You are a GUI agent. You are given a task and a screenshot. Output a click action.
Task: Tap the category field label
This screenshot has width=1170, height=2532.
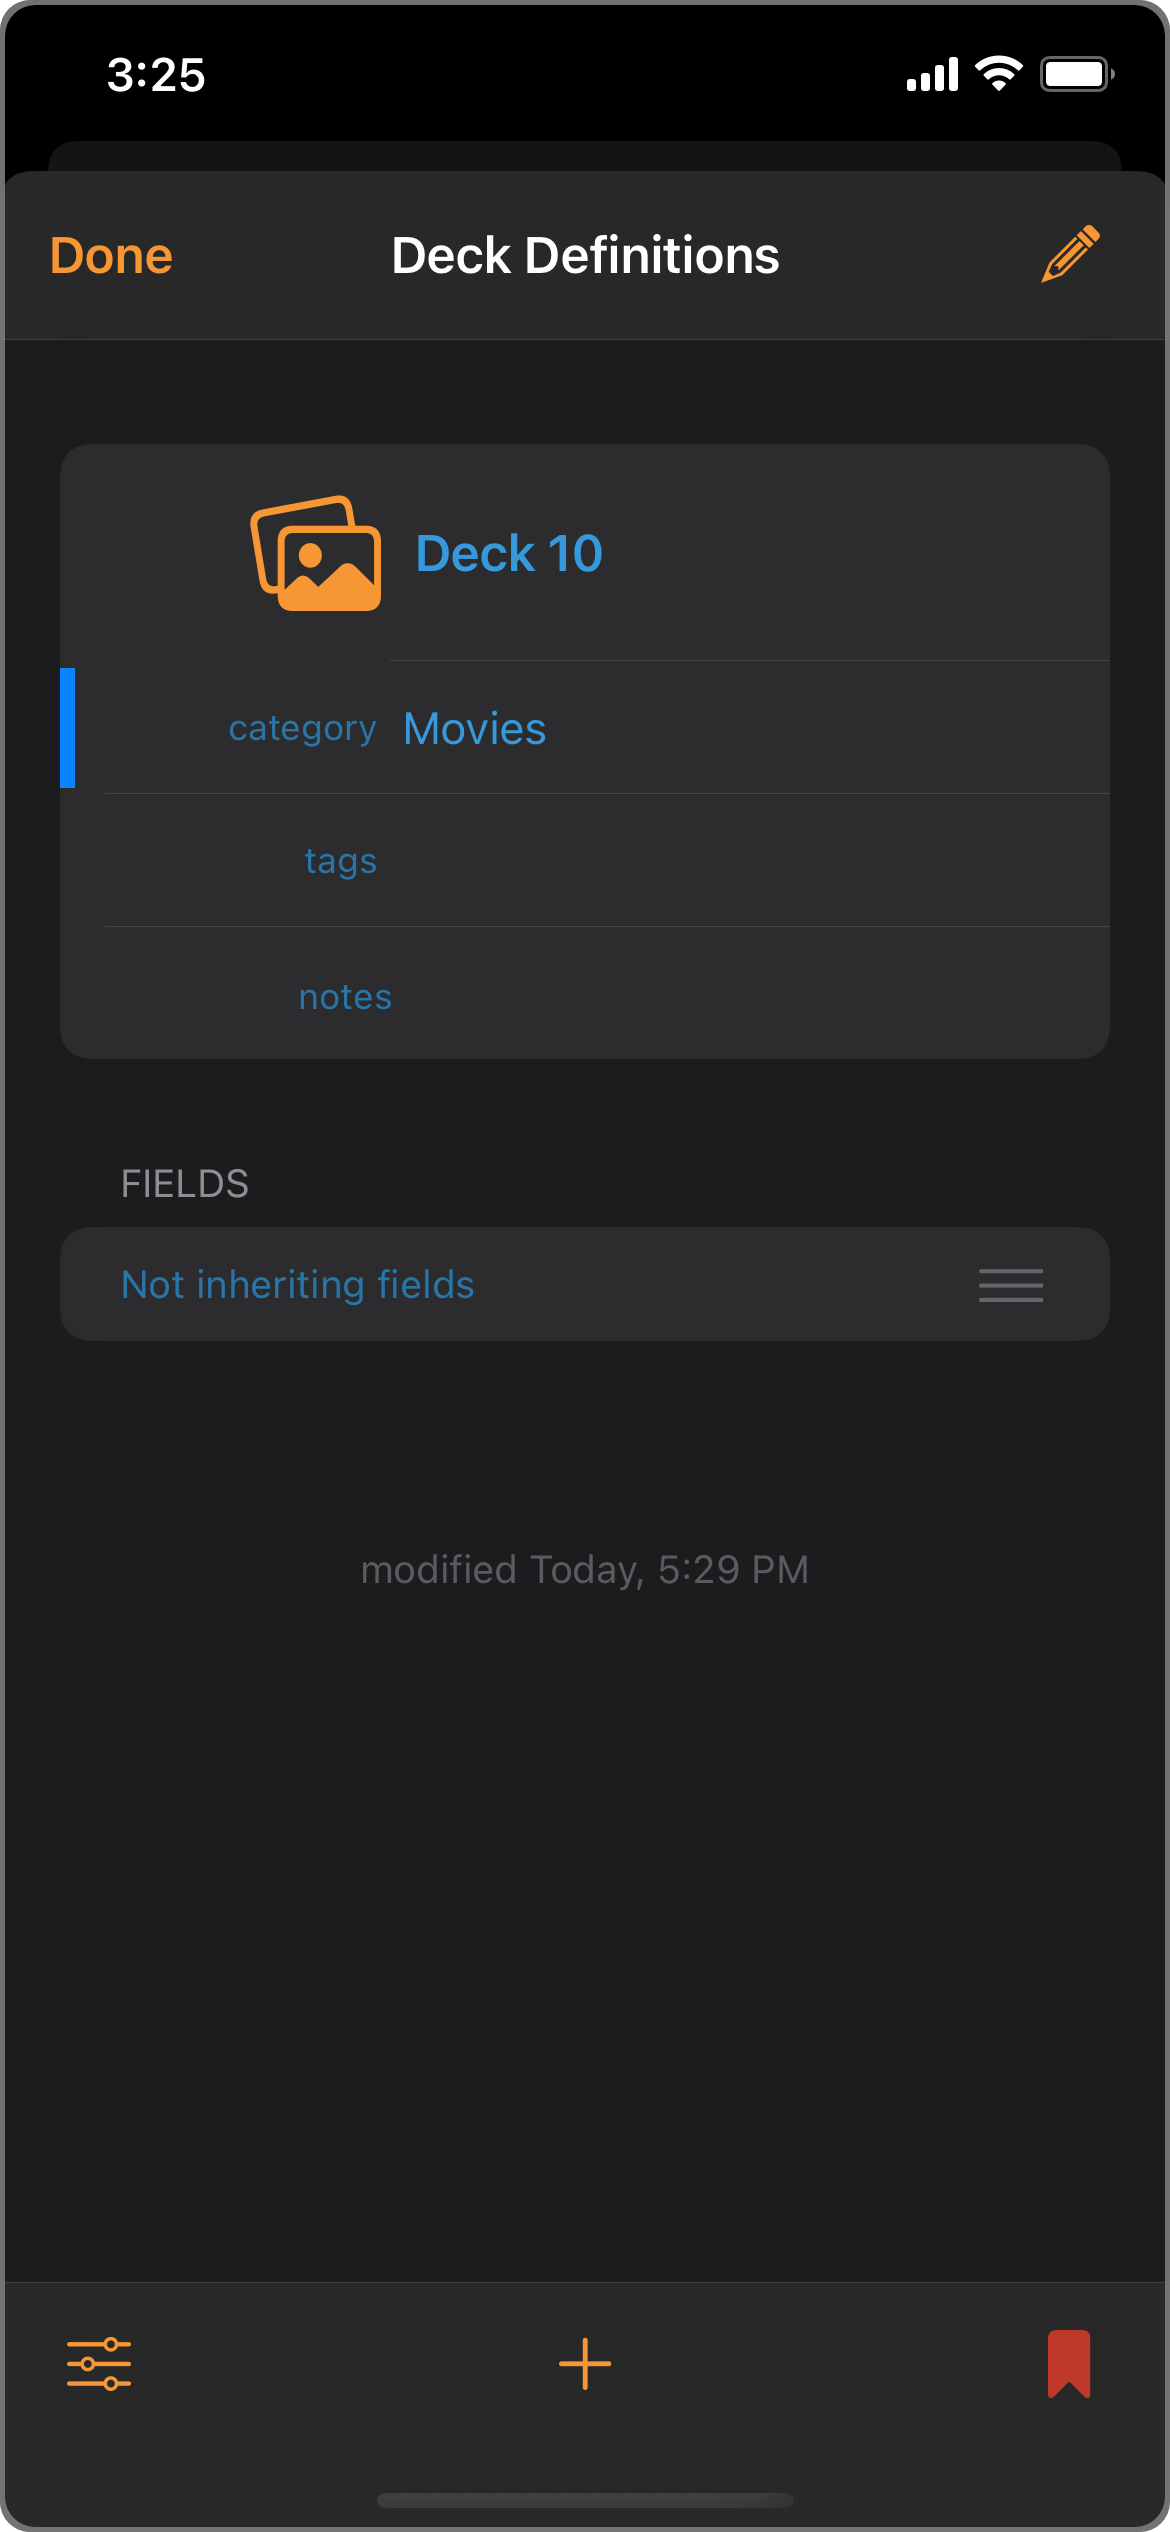(302, 729)
